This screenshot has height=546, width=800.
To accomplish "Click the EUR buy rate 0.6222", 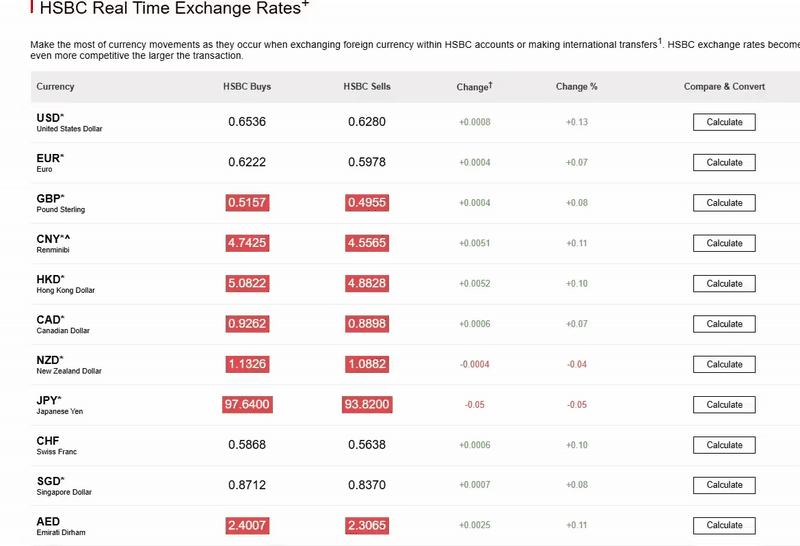I will point(247,162).
